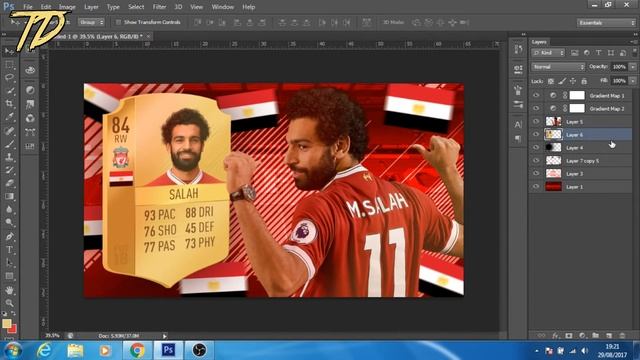This screenshot has width=640, height=360.
Task: Open the Kind filter dropdown
Action: tap(548, 53)
